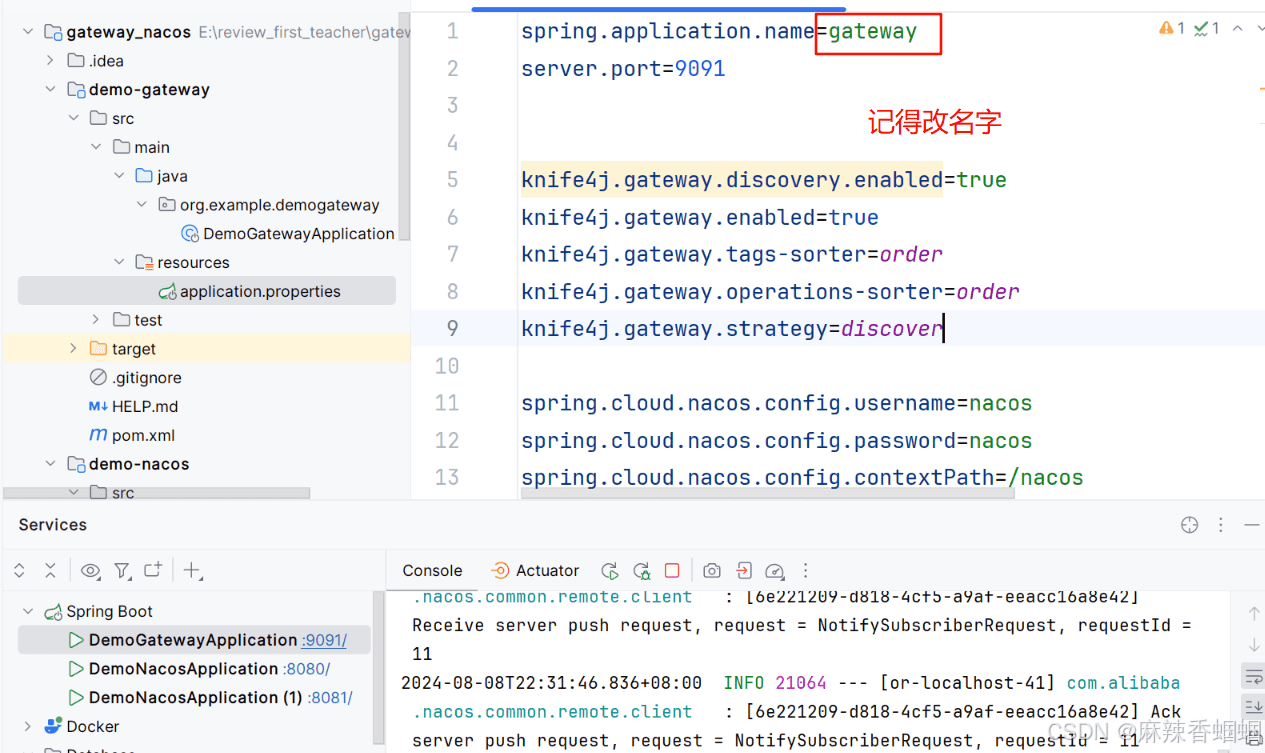Click com.alibaba class link in console
The image size is (1265, 753).
pos(1123,683)
